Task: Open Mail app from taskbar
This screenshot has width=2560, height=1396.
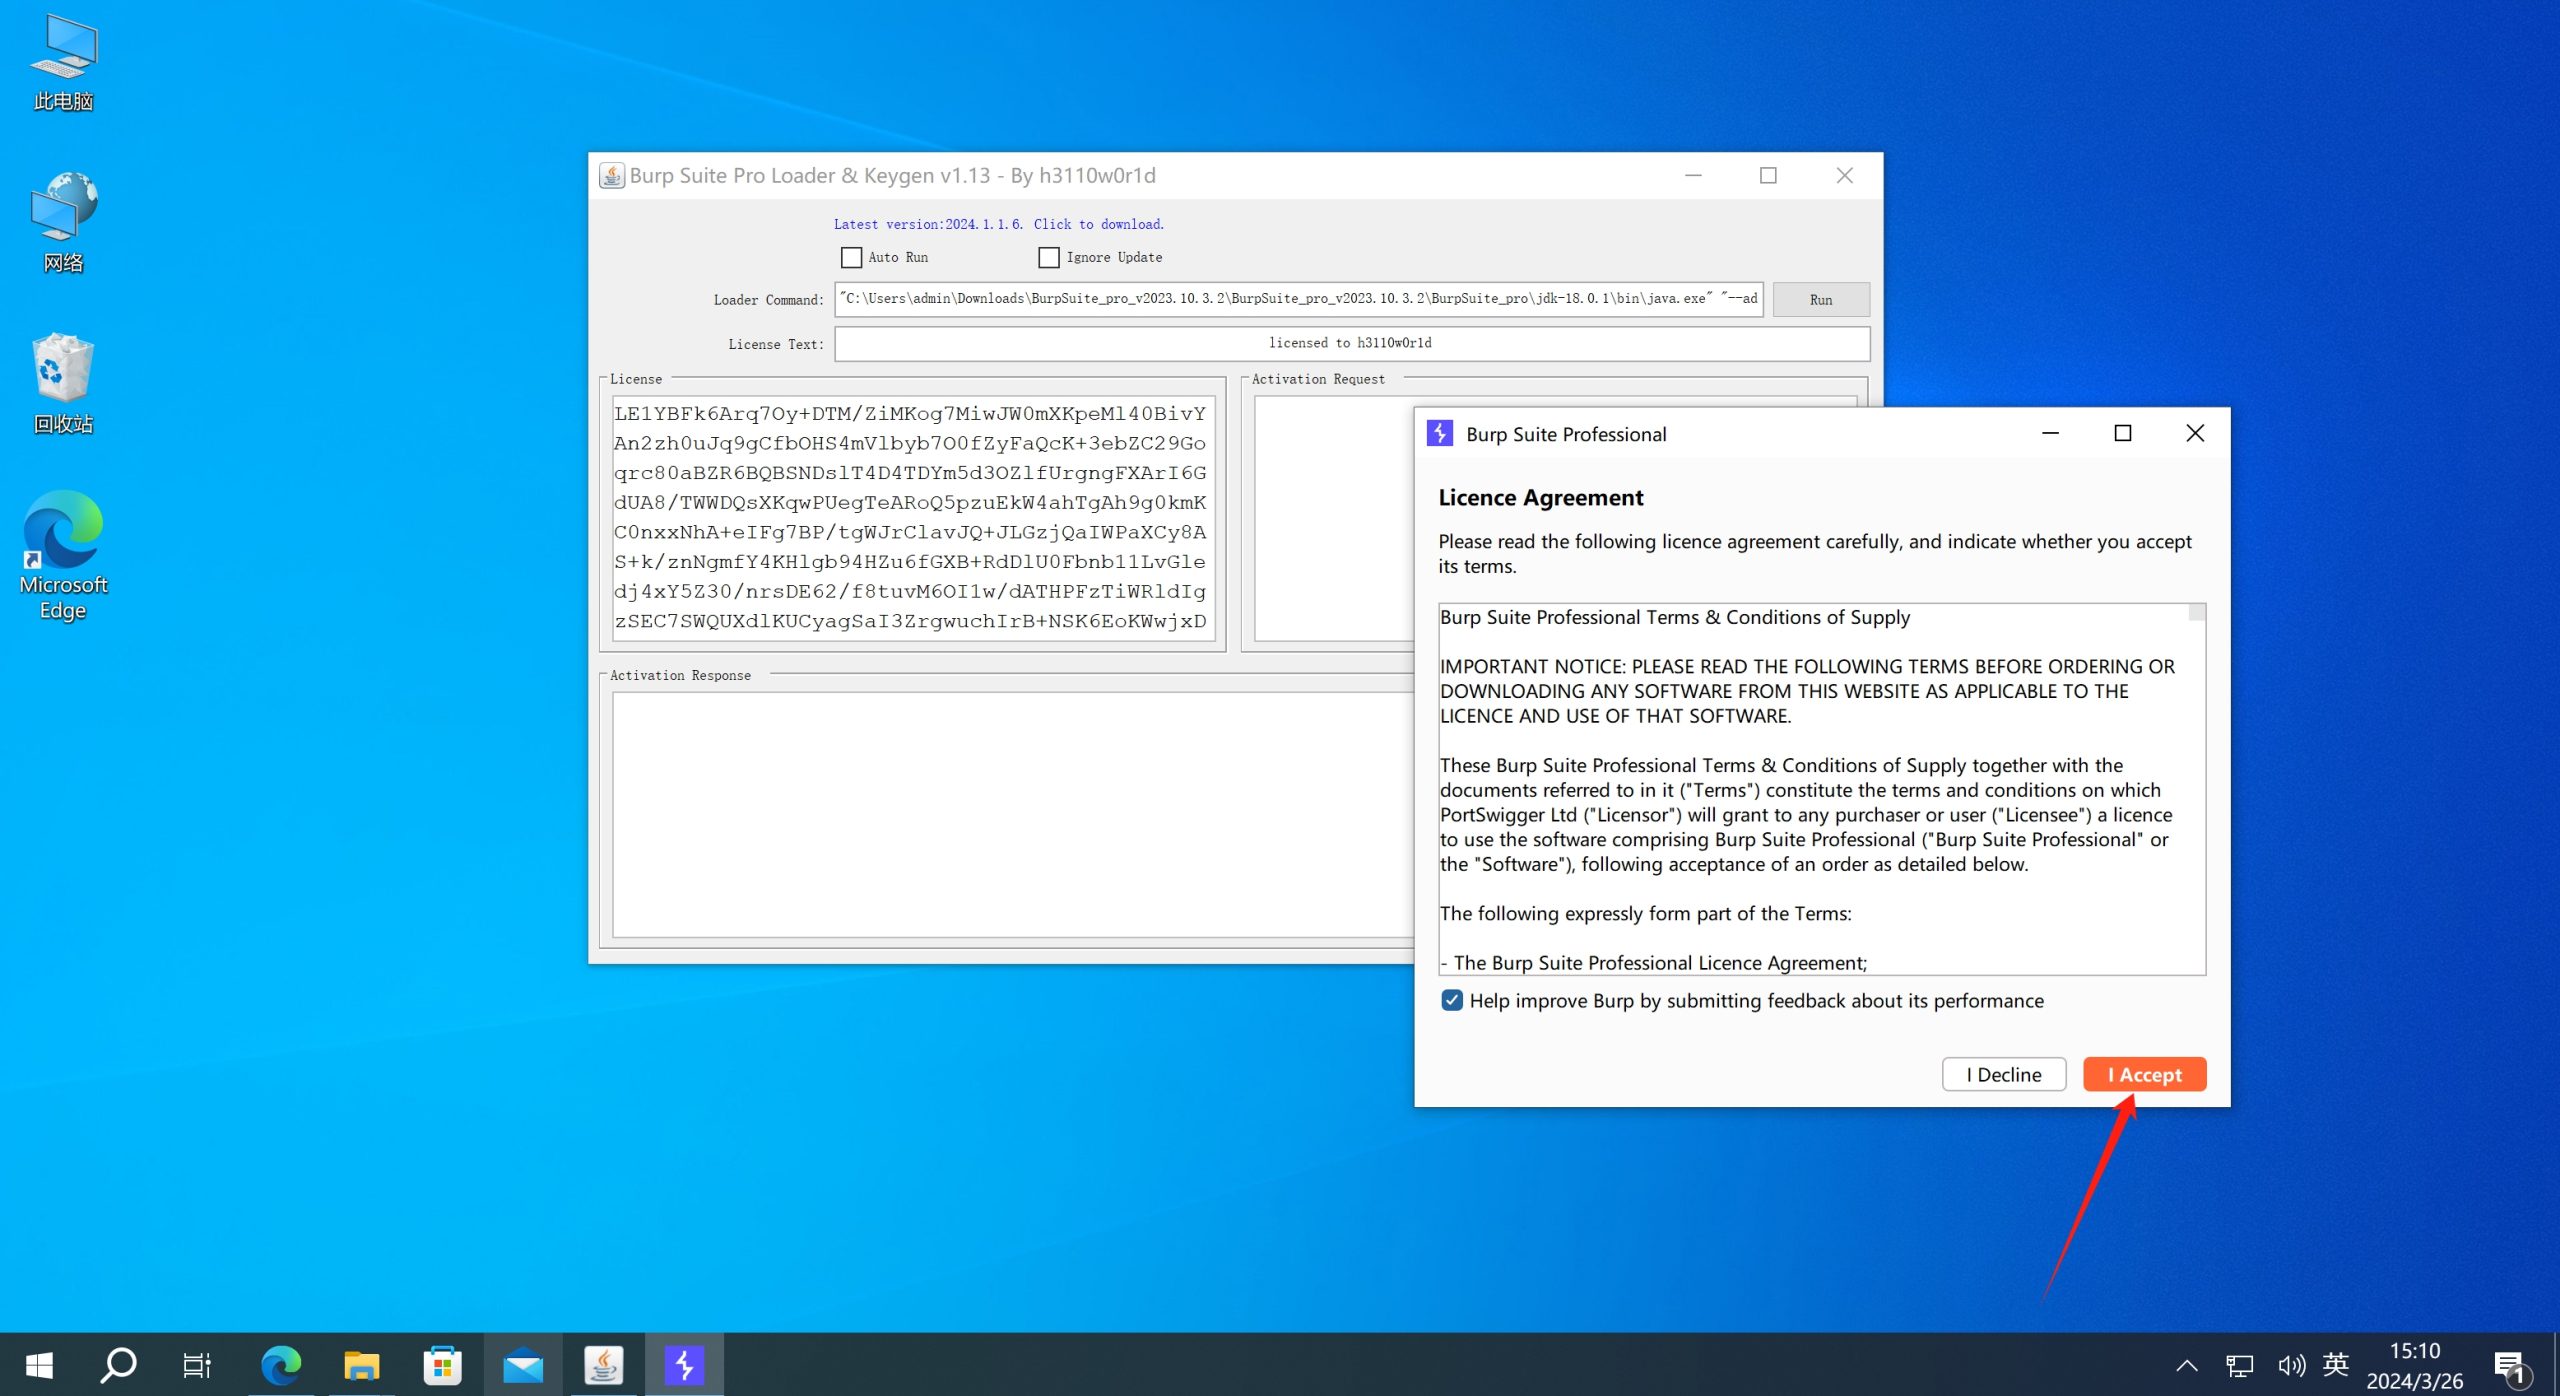Action: click(523, 1365)
